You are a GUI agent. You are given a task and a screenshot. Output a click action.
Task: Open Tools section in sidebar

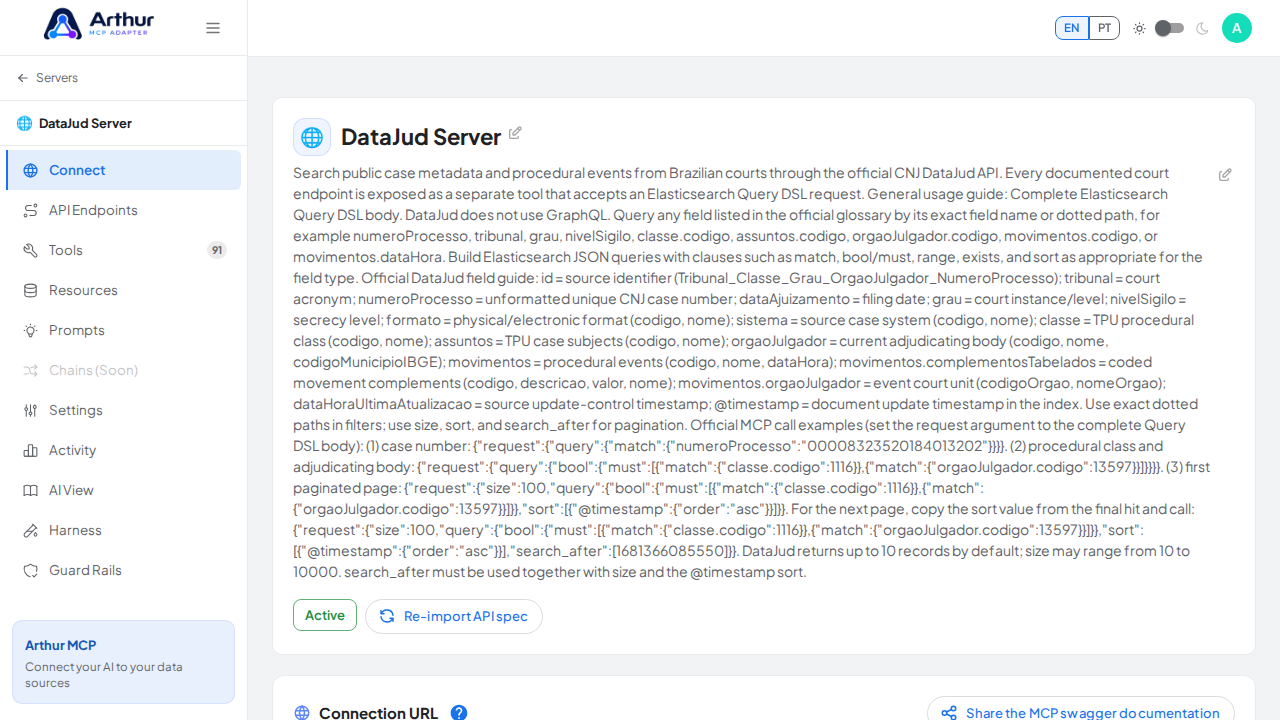point(123,250)
